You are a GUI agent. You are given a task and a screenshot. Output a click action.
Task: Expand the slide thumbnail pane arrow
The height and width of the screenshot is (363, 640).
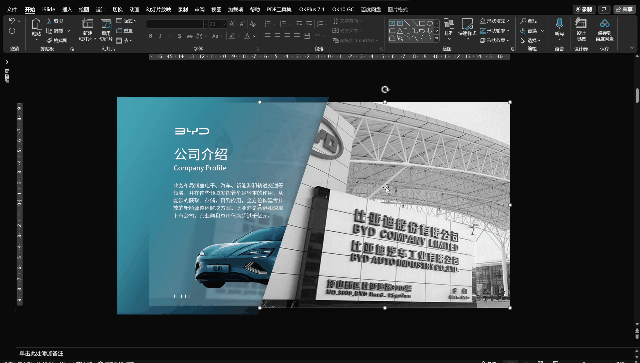[x=7, y=62]
